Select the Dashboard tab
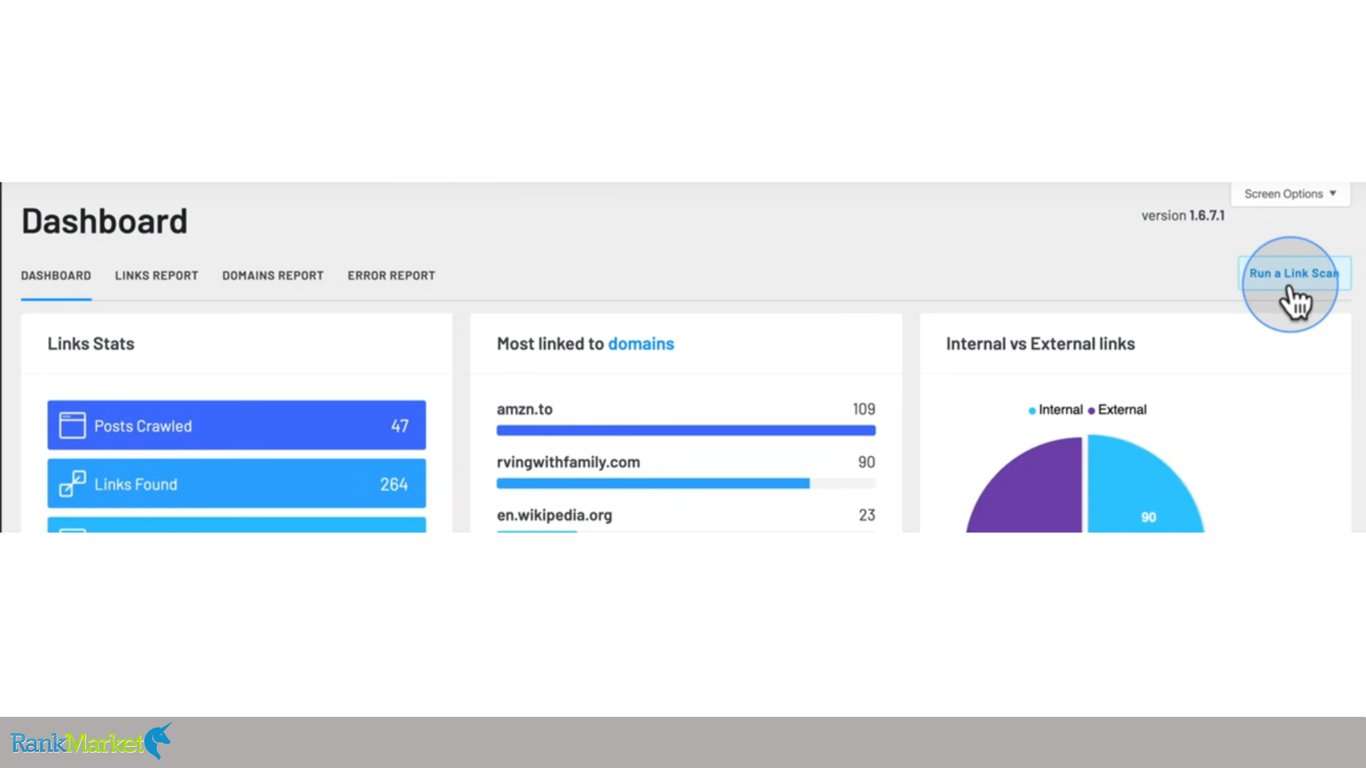The height and width of the screenshot is (768, 1366). click(x=56, y=275)
